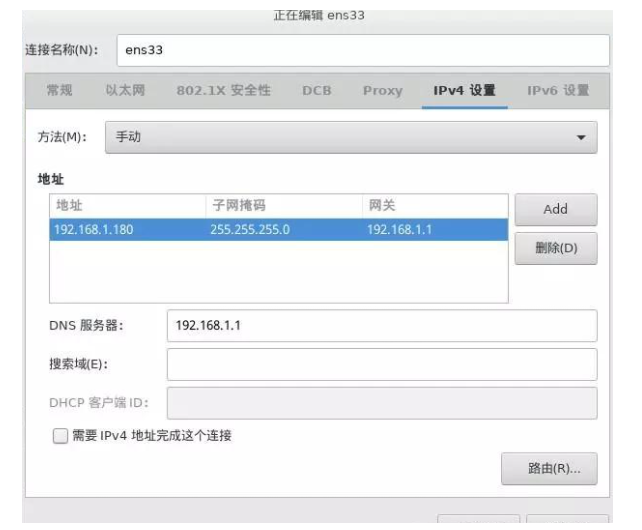This screenshot has height=530, width=642.
Task: Enable the 需要 IPv4 地址完成这个连接 checkbox
Action: 61,436
